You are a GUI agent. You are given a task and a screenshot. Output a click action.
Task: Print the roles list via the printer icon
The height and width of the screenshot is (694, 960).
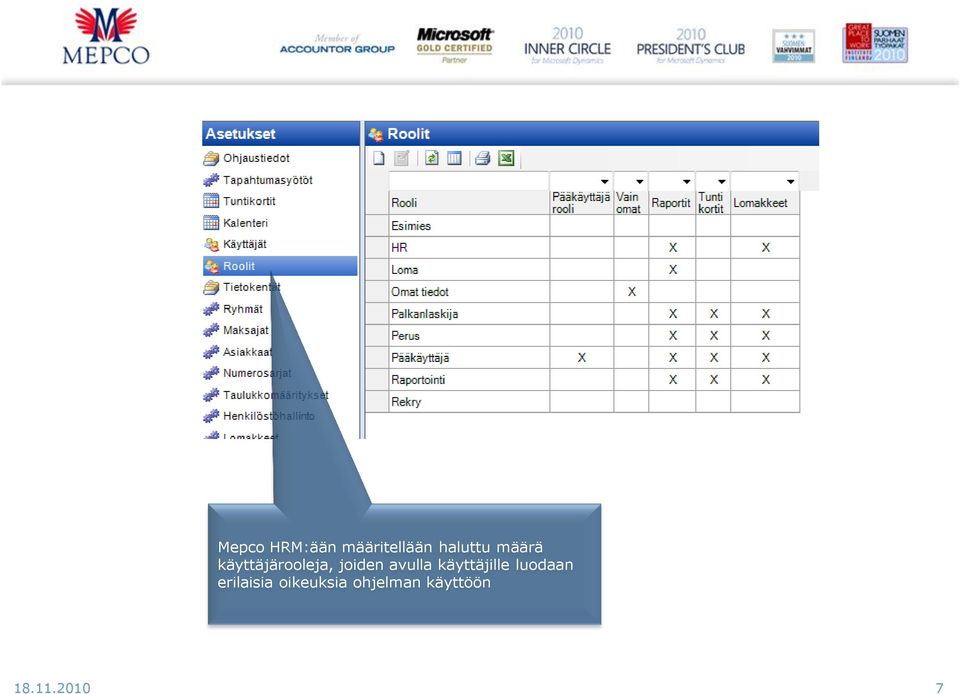483,159
